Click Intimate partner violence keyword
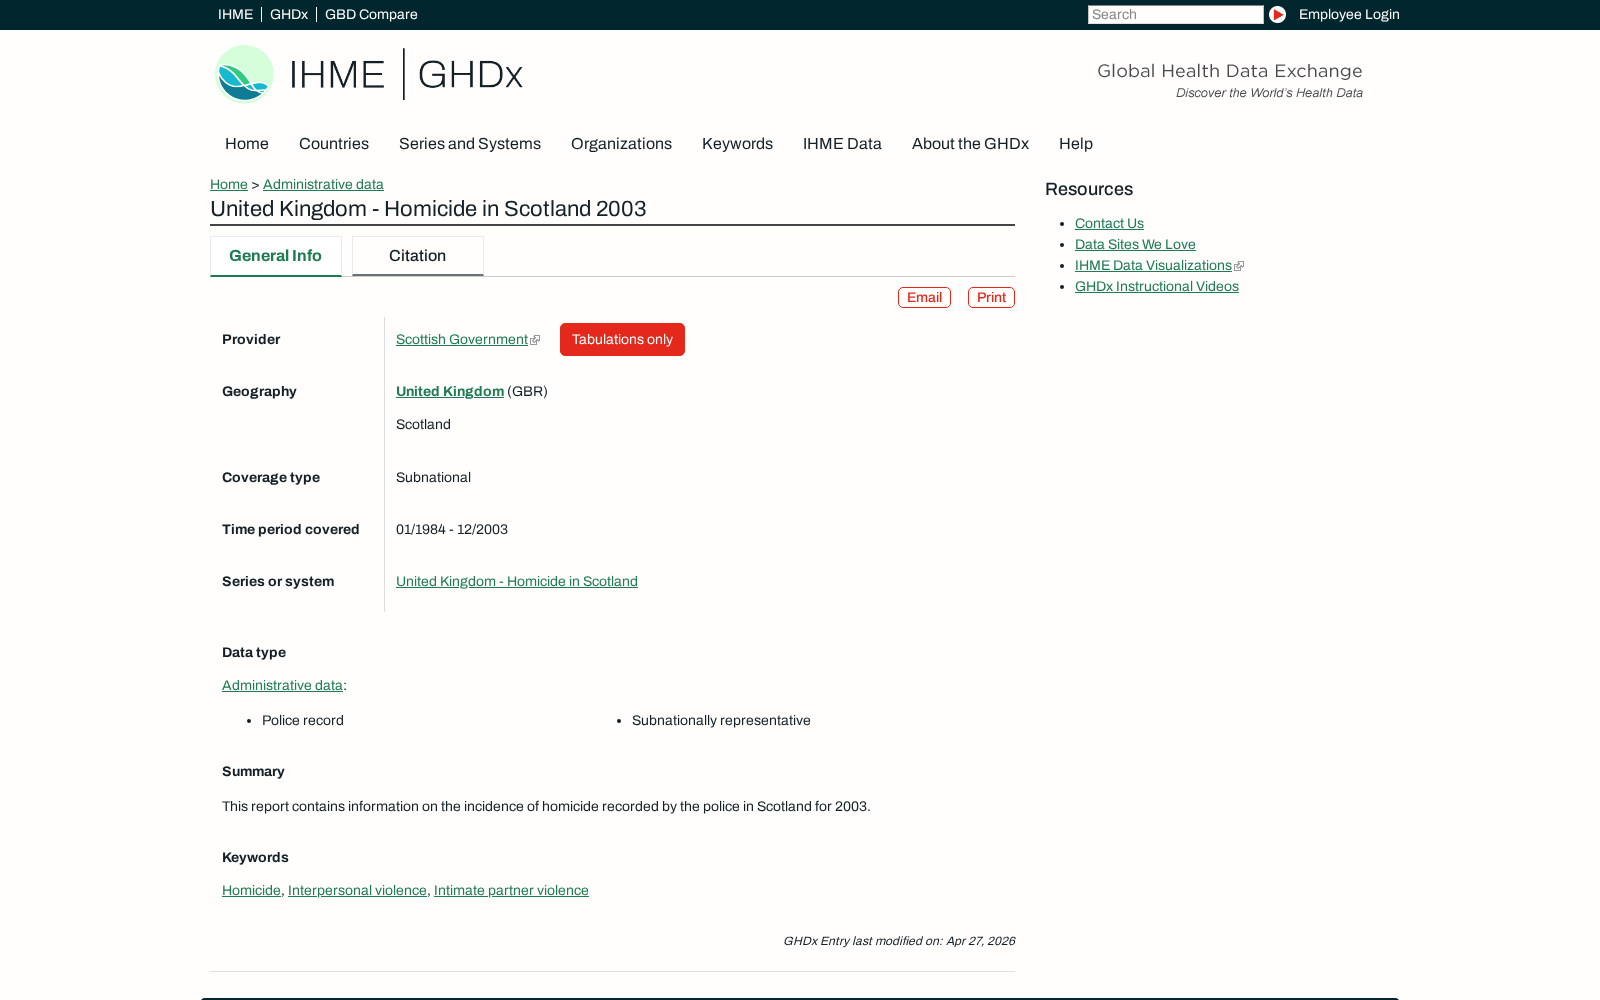The width and height of the screenshot is (1600, 1000). 511,890
